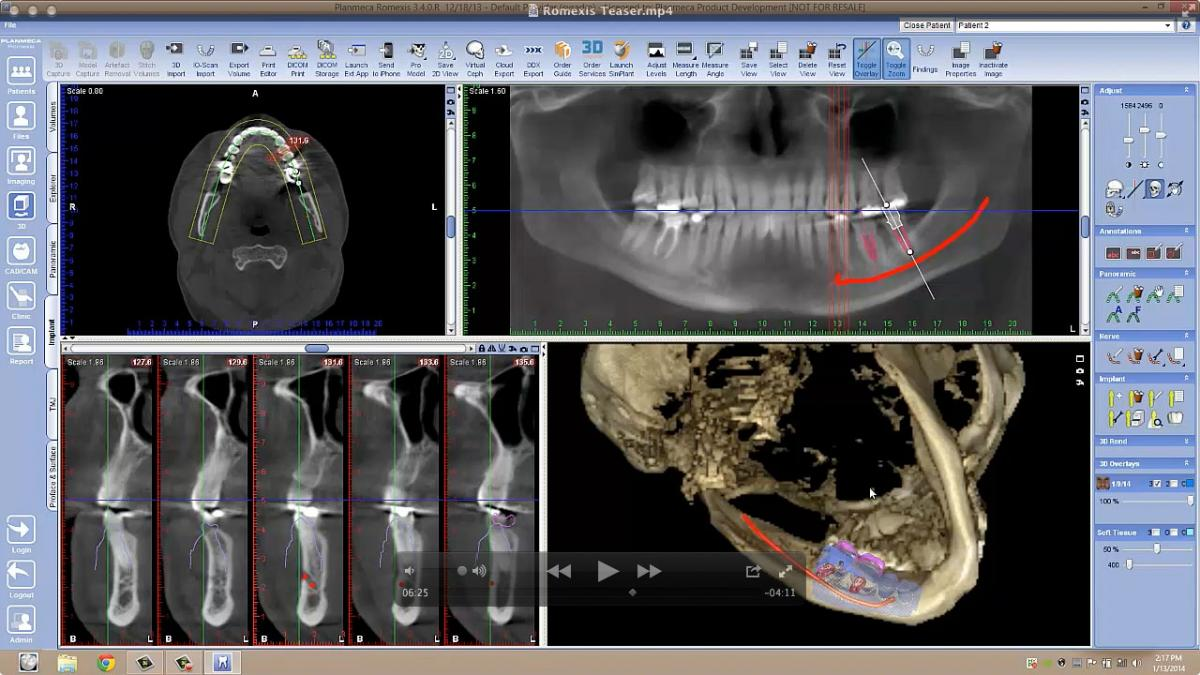Image resolution: width=1200 pixels, height=675 pixels.
Task: Collapse the Nerve panel
Action: click(1187, 336)
